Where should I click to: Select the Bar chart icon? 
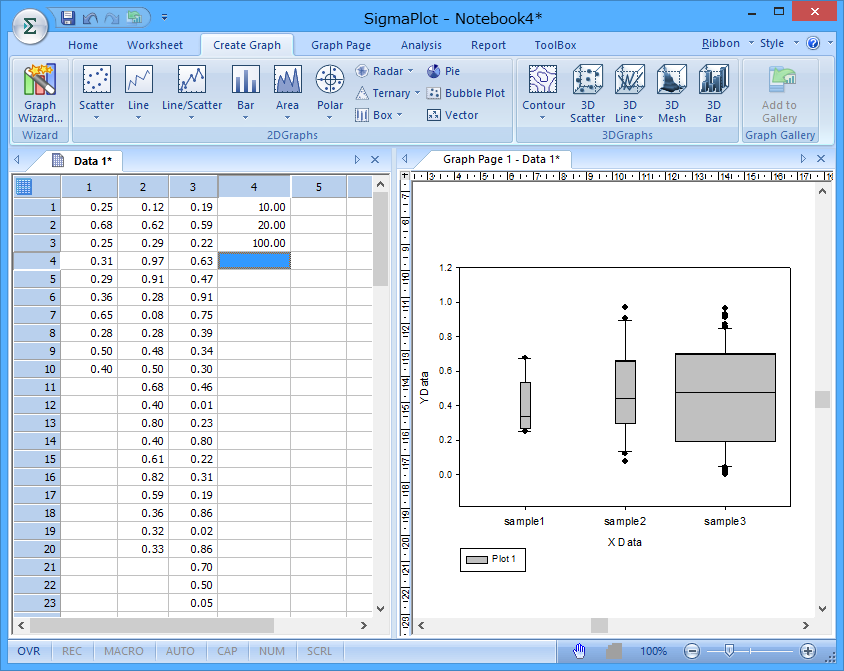(245, 80)
